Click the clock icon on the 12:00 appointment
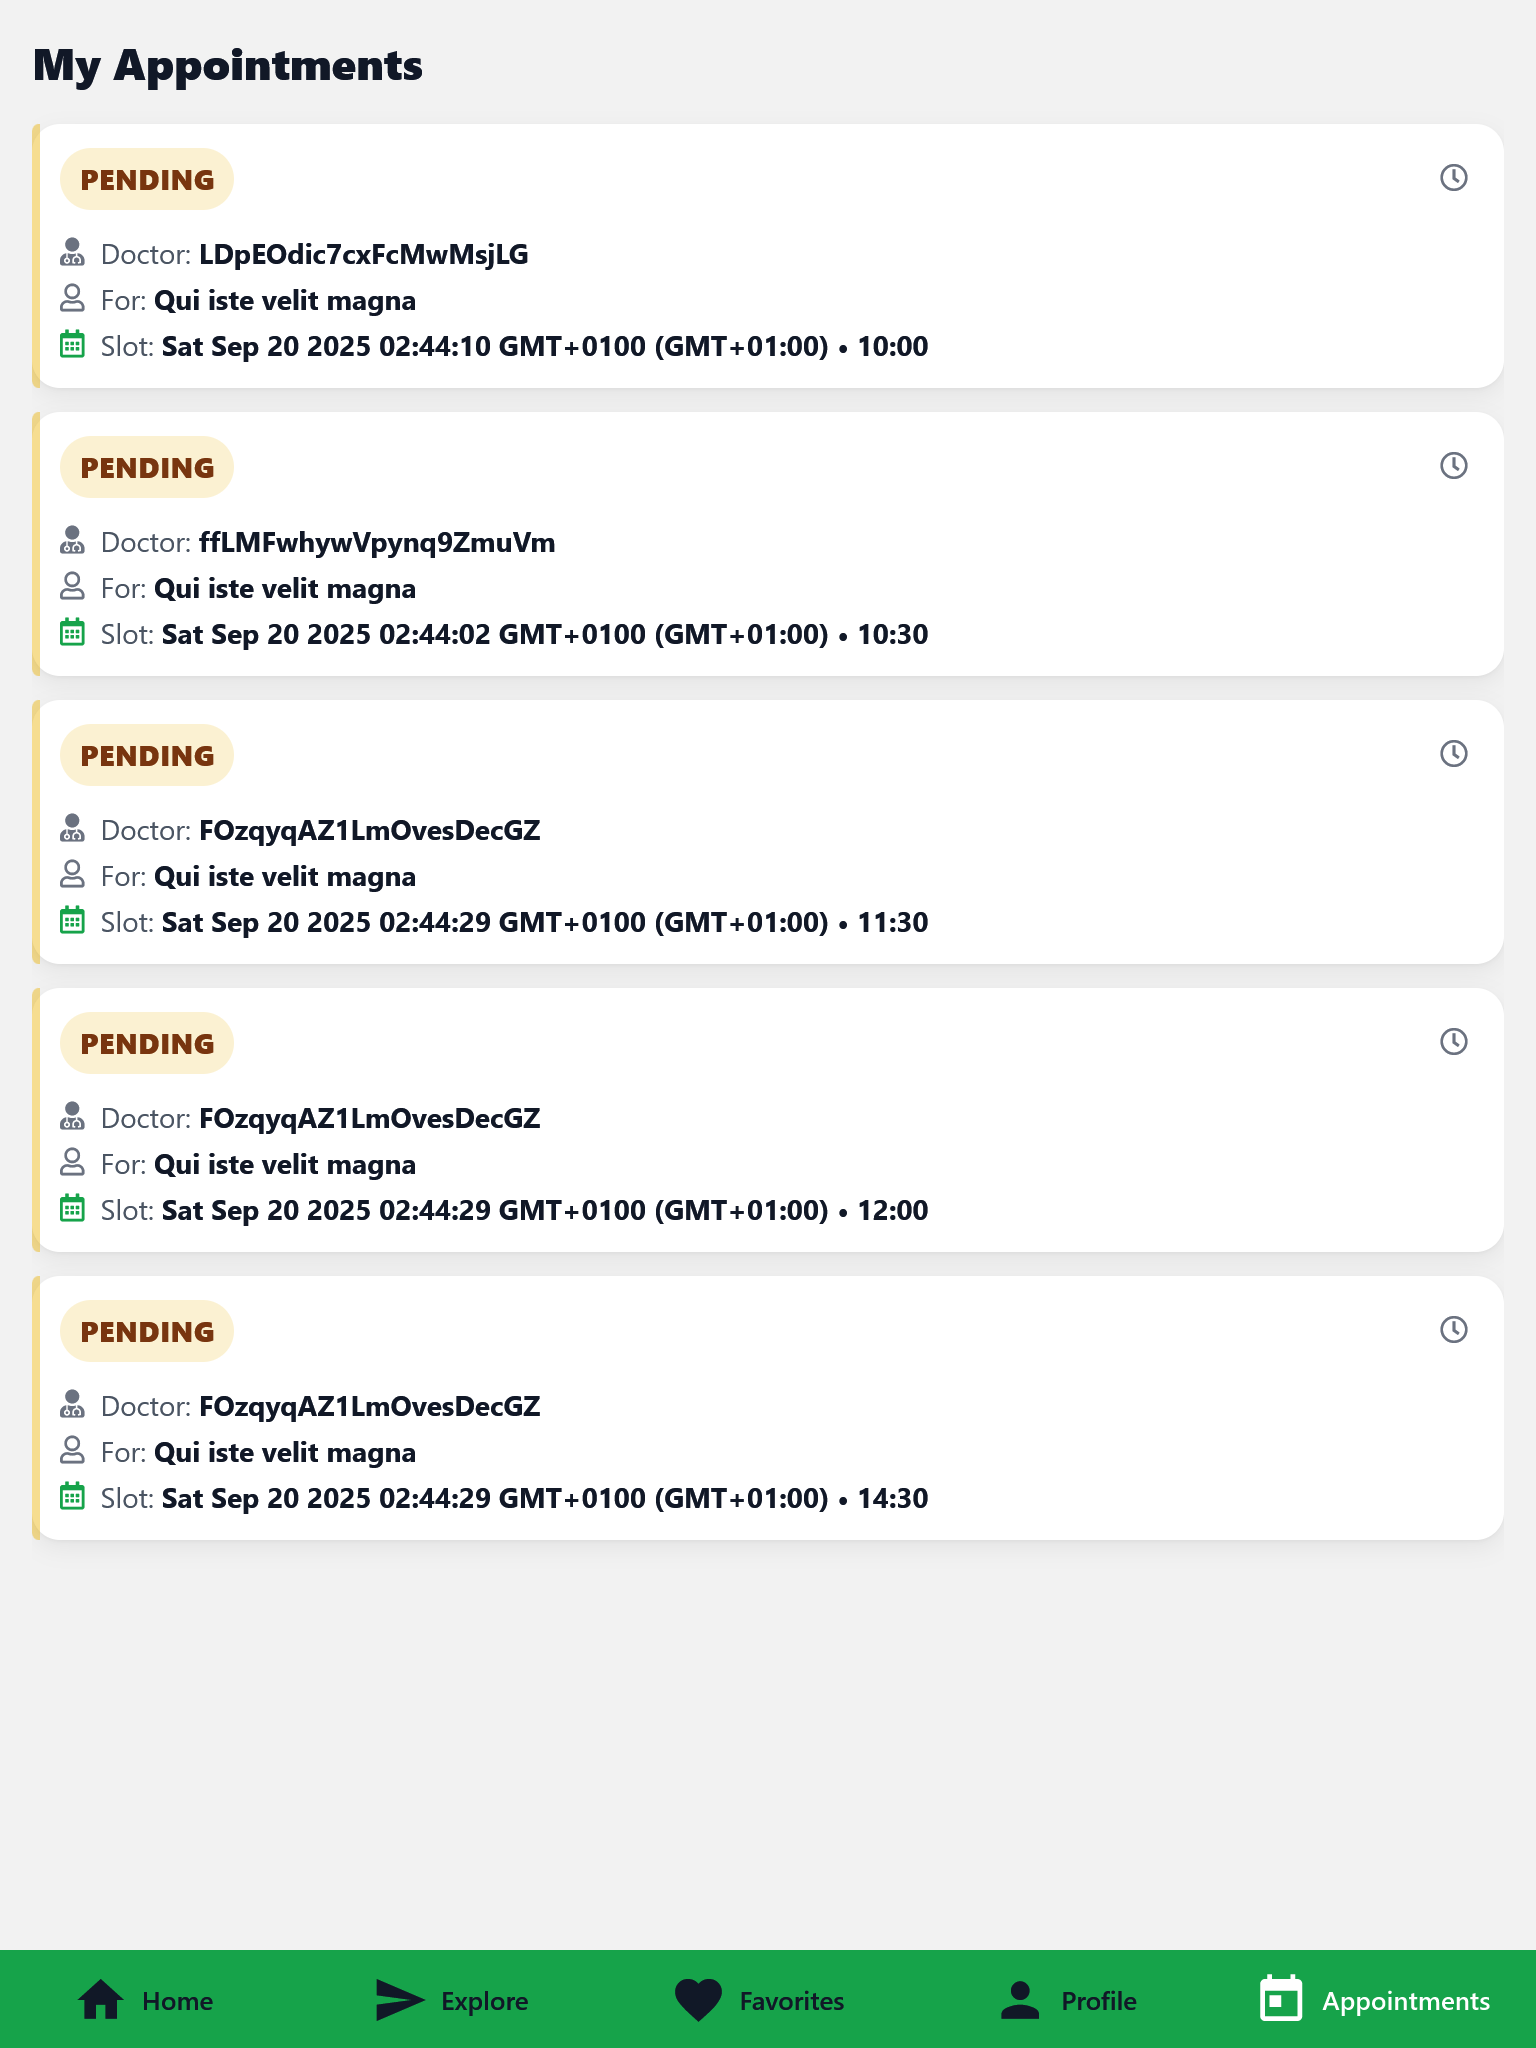1536x2048 pixels. pyautogui.click(x=1453, y=1042)
